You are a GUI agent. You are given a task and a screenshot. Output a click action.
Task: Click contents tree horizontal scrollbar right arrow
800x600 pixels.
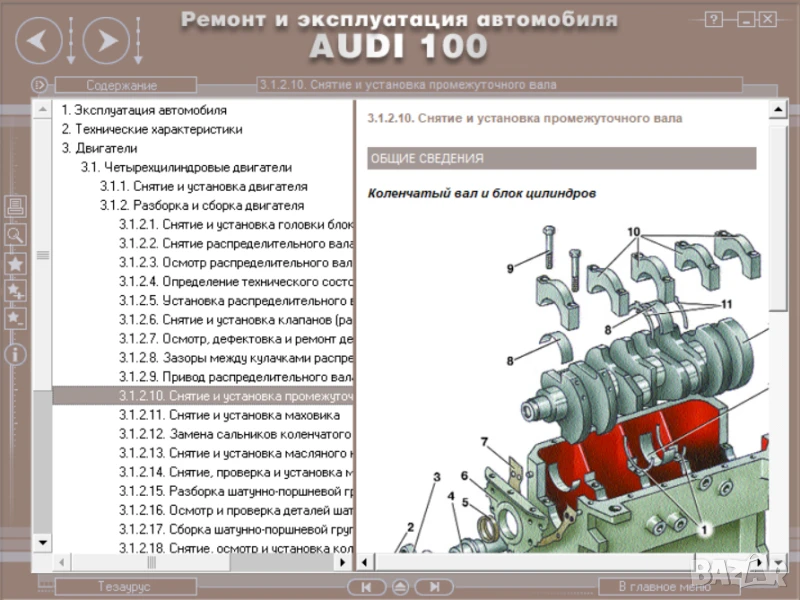click(x=345, y=563)
